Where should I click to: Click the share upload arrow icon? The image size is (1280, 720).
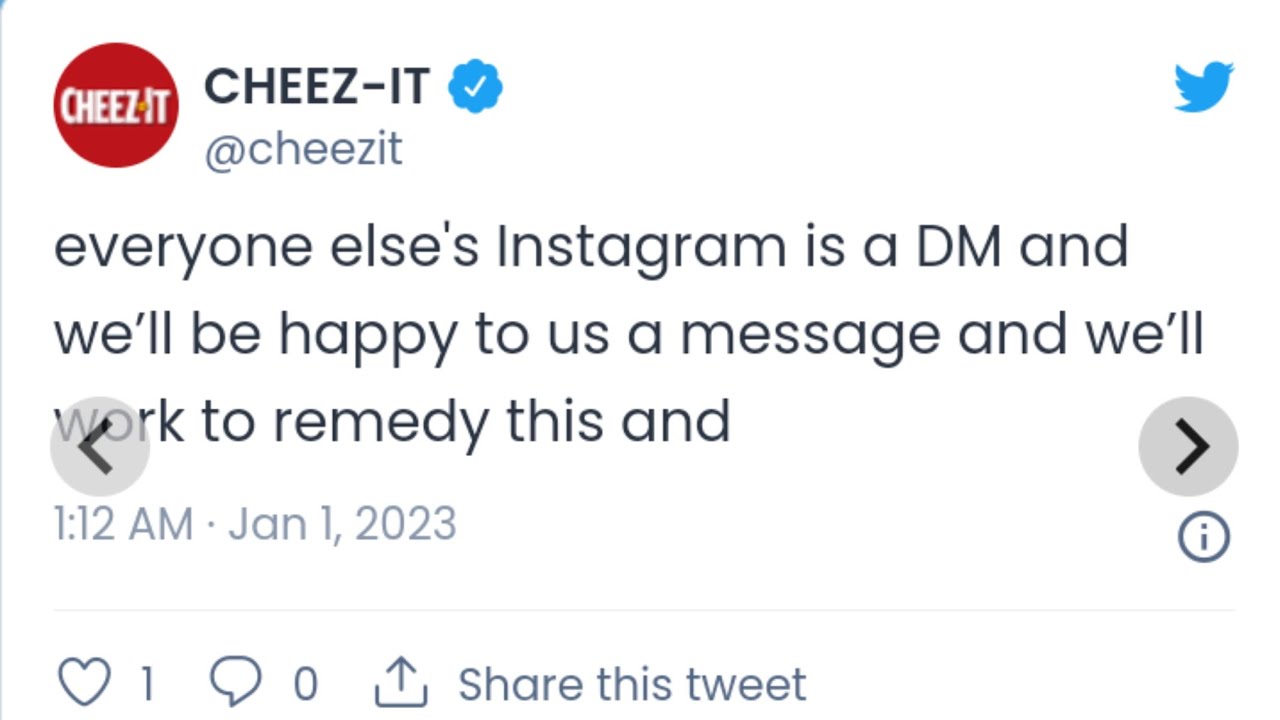point(401,682)
